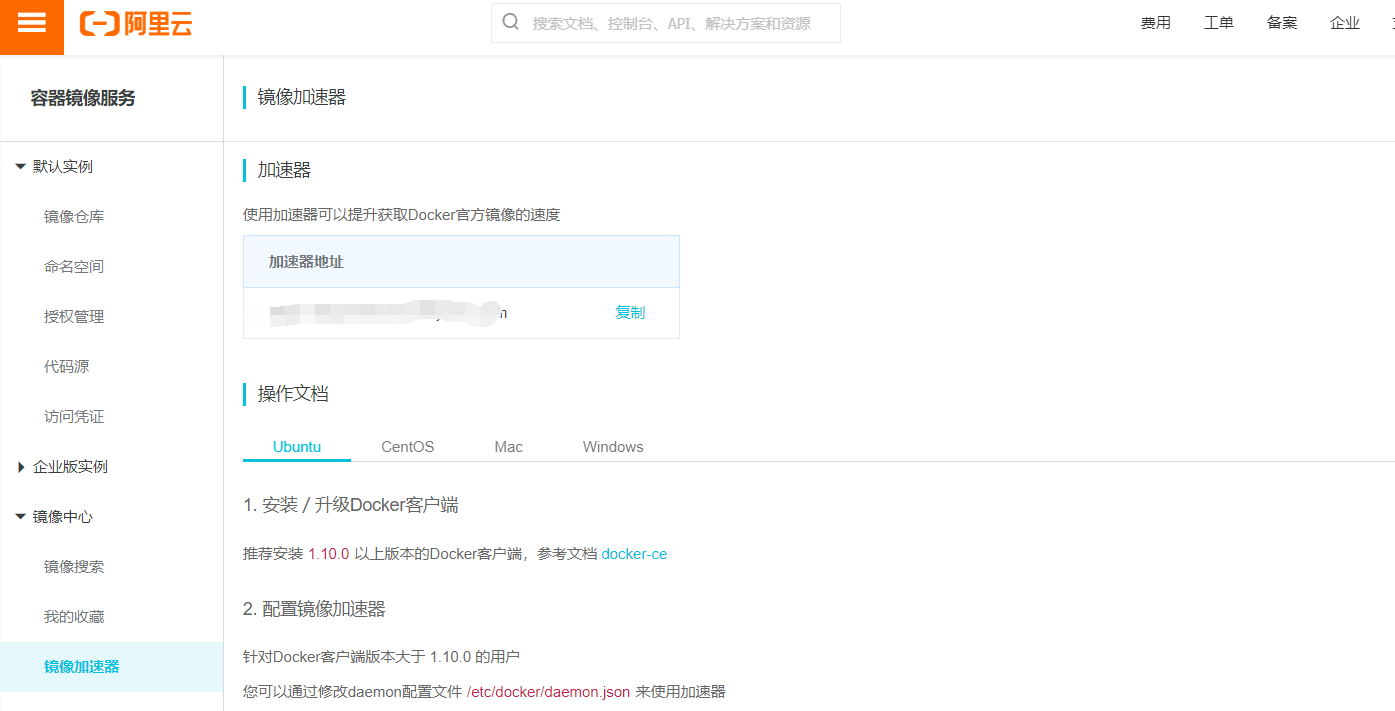1395x711 pixels.
Task: Click the /etc/docker/daemon.json path text
Action: (548, 692)
